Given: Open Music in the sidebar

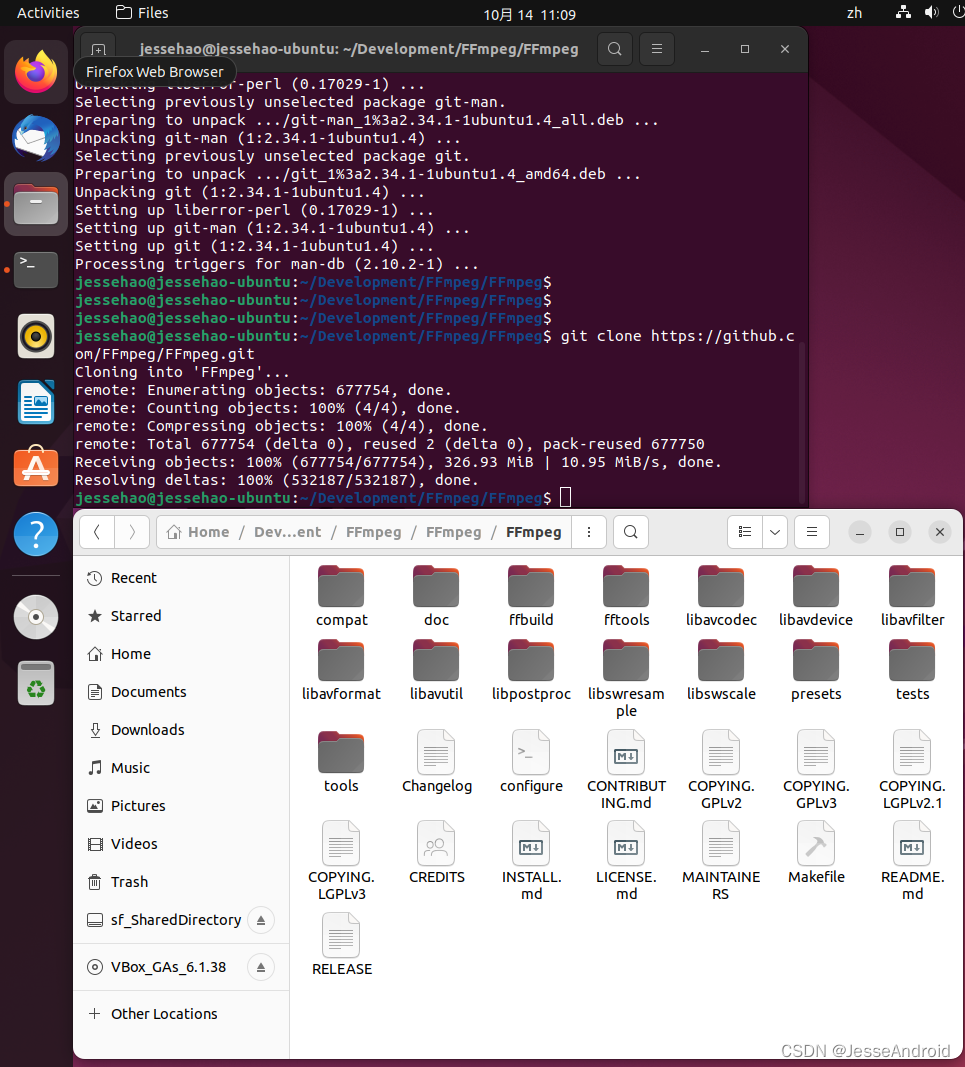Looking at the screenshot, I should pos(181,768).
